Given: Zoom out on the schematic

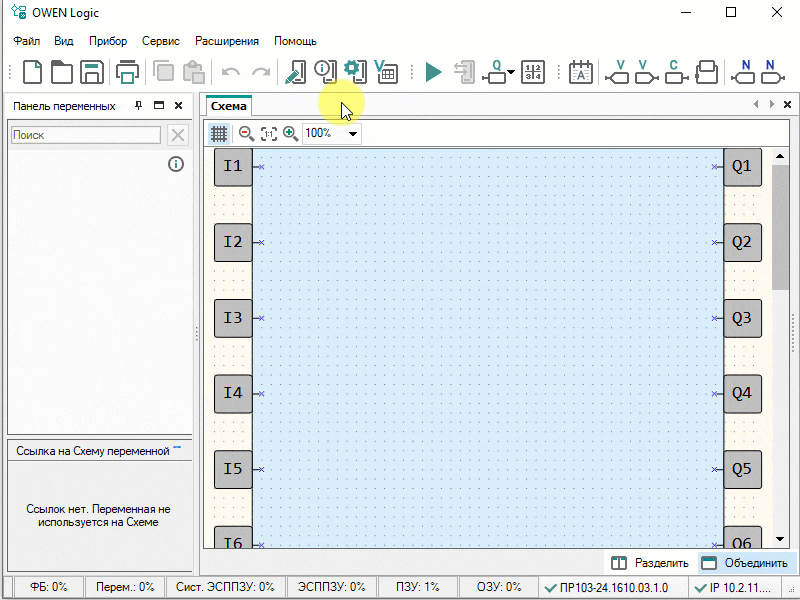Looking at the screenshot, I should point(246,133).
